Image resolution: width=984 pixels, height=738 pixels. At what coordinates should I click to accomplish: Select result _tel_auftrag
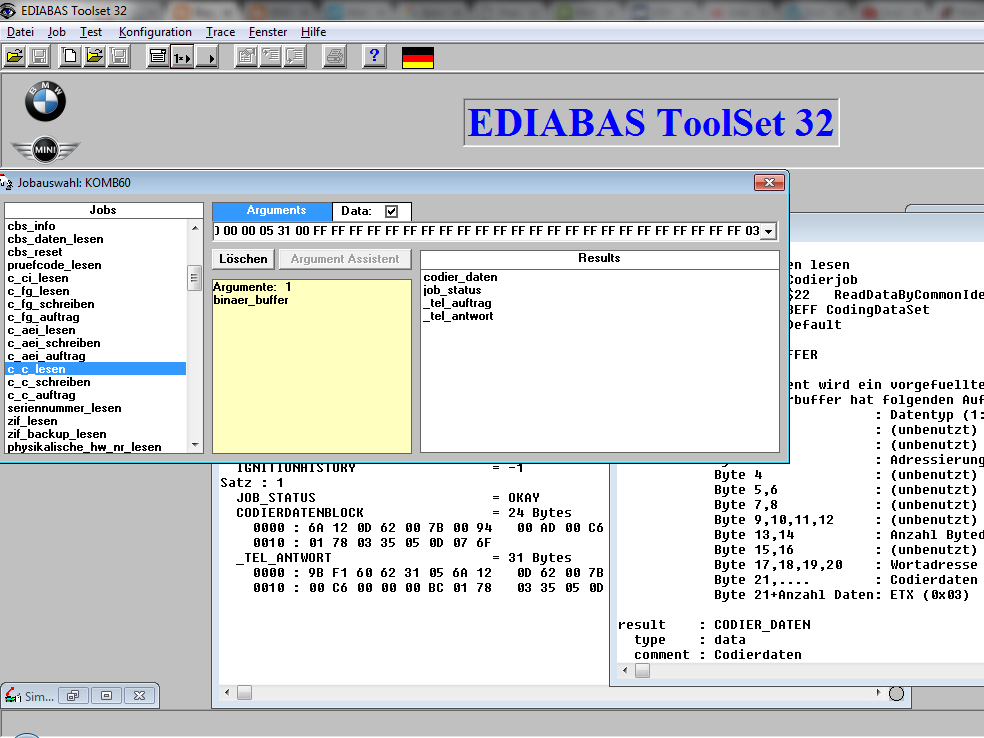point(457,303)
